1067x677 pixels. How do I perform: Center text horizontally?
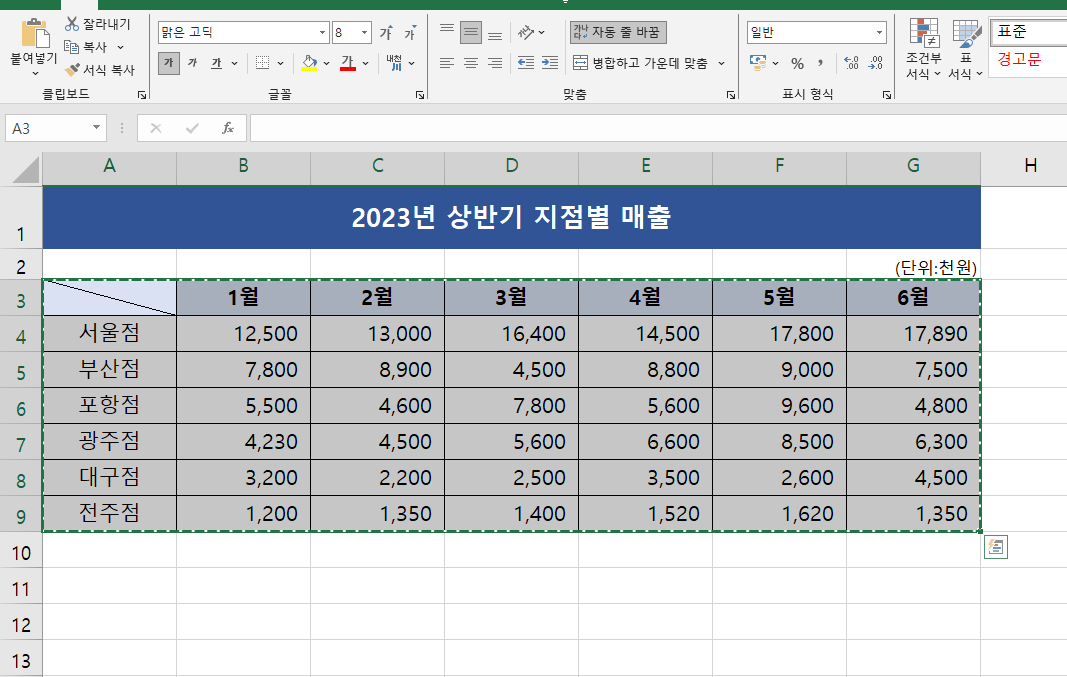point(471,63)
